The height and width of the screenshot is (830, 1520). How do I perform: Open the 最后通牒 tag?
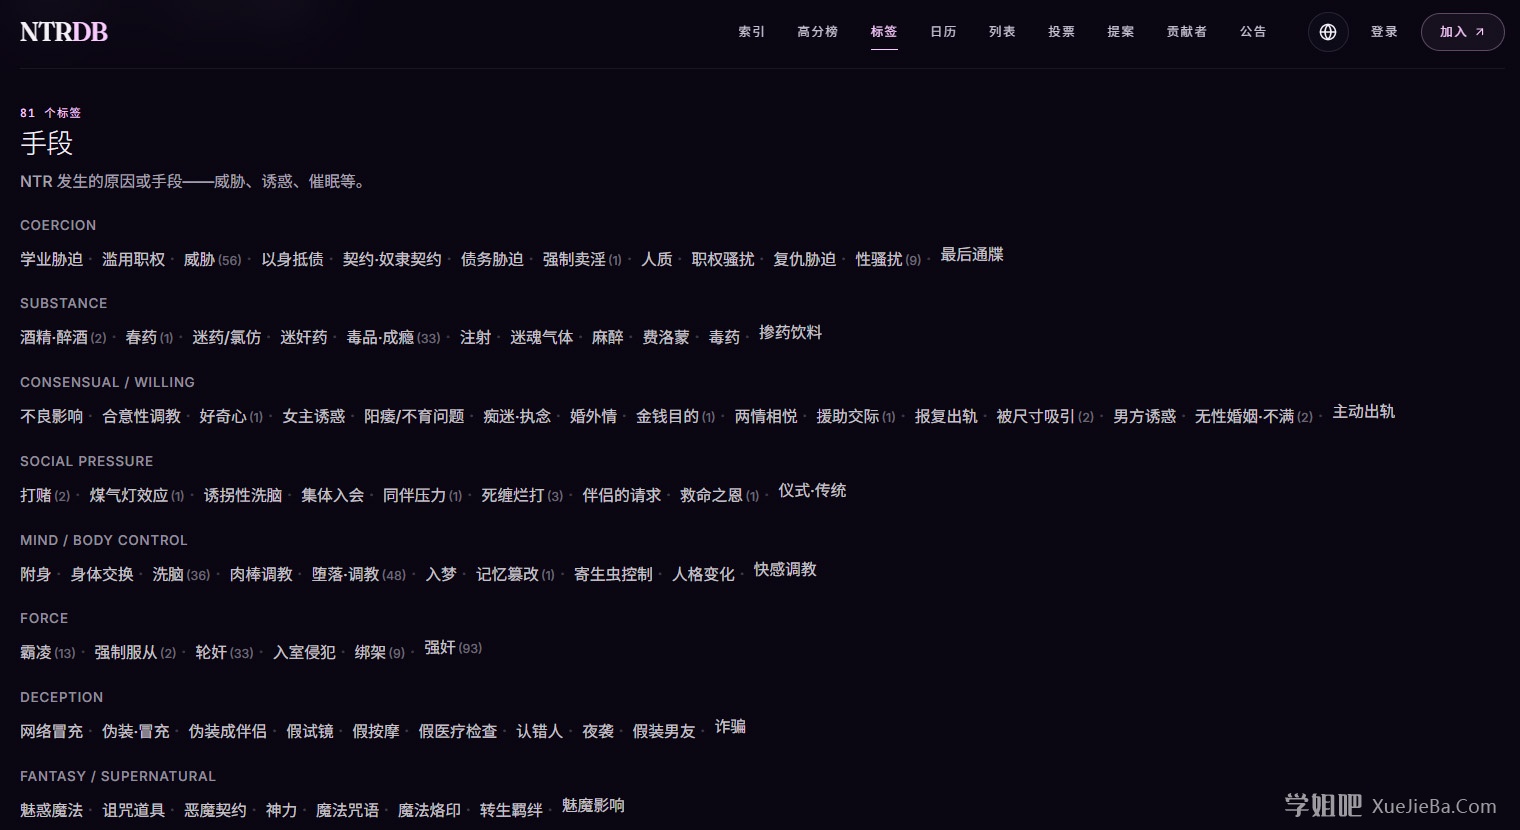pos(972,255)
